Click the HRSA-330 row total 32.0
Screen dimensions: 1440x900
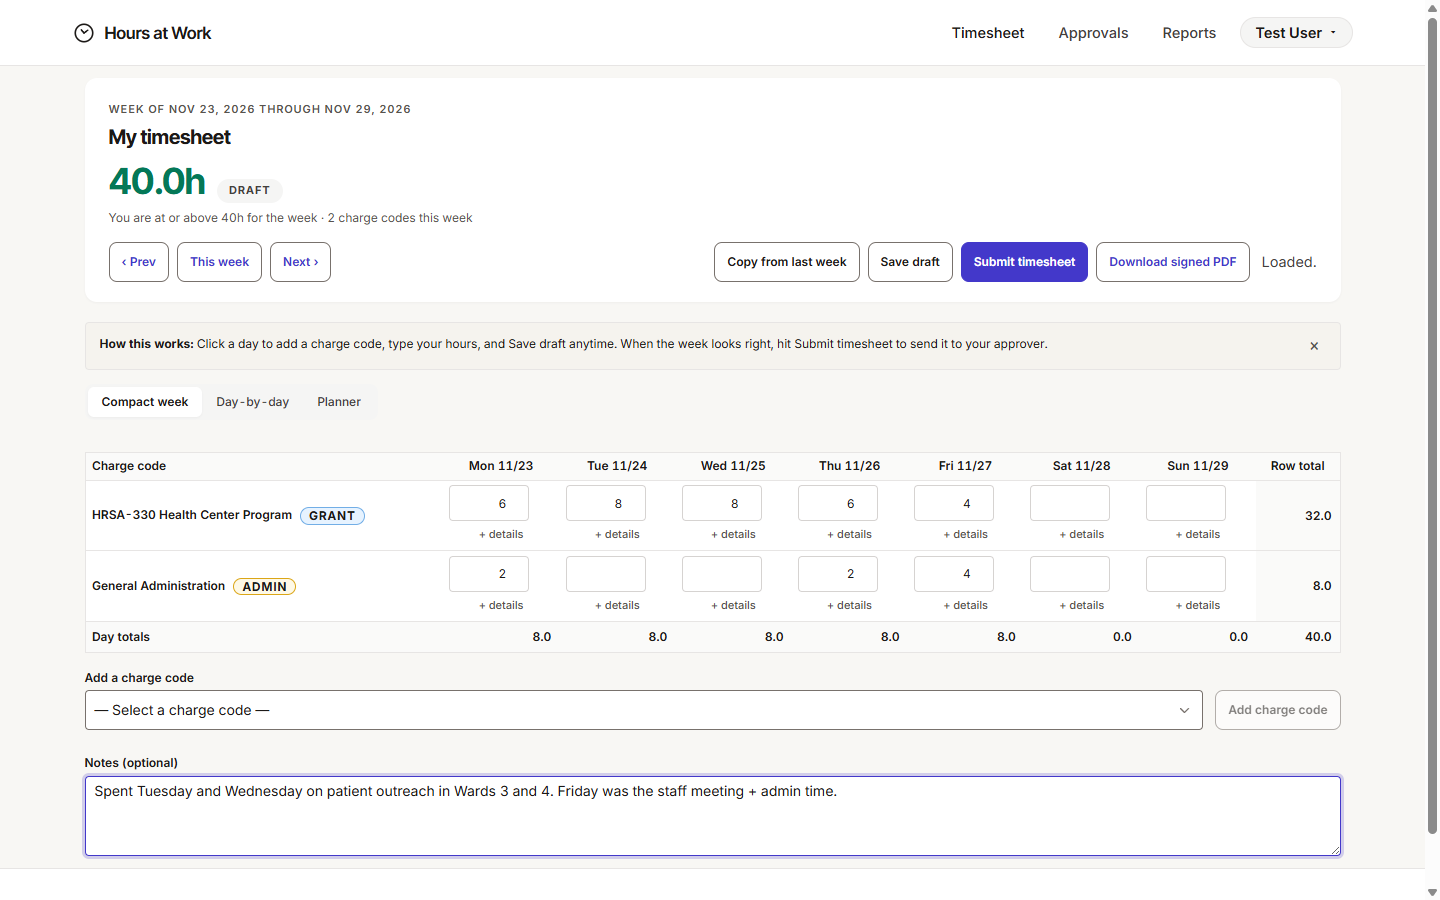1318,516
